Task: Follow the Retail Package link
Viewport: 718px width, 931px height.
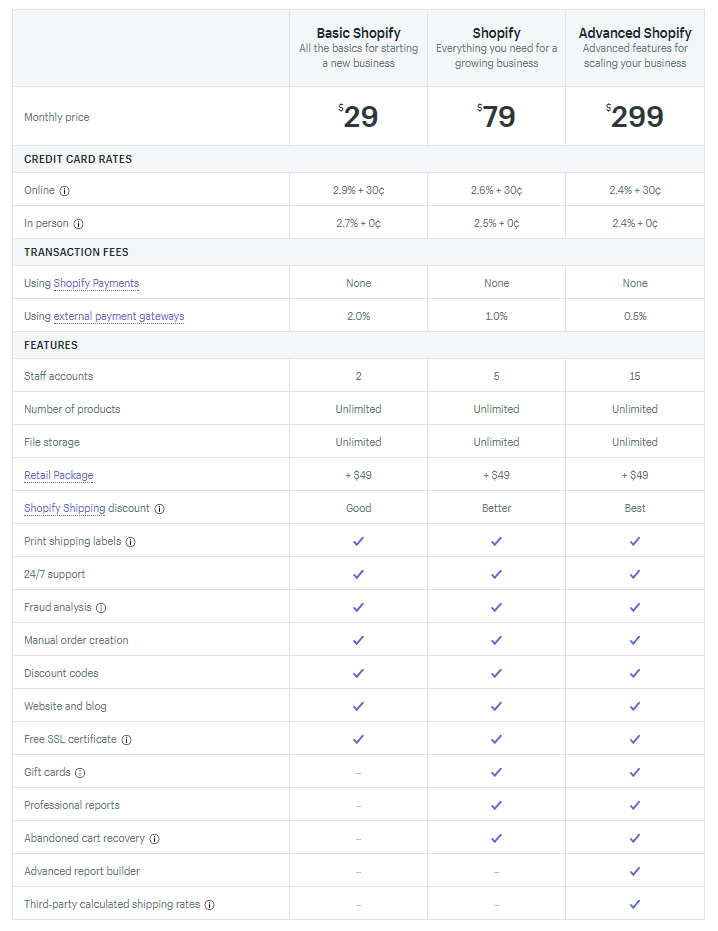Action: click(59, 475)
